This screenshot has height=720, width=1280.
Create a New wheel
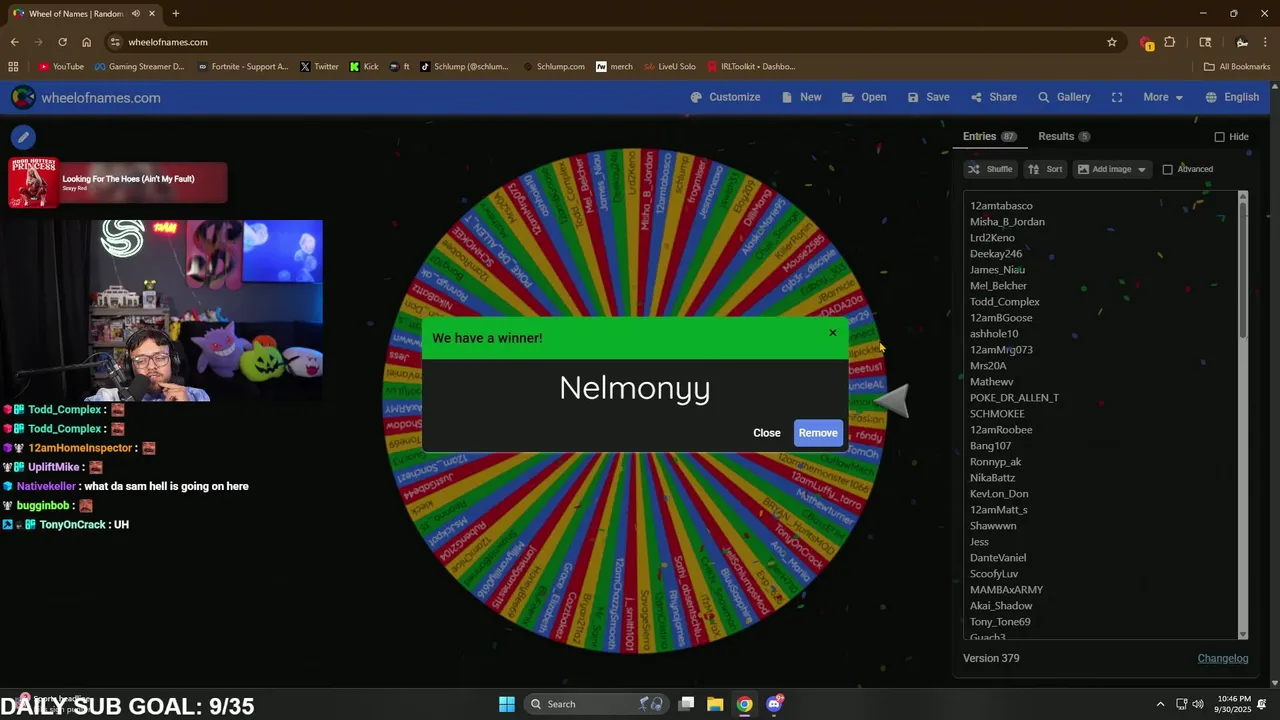click(801, 97)
